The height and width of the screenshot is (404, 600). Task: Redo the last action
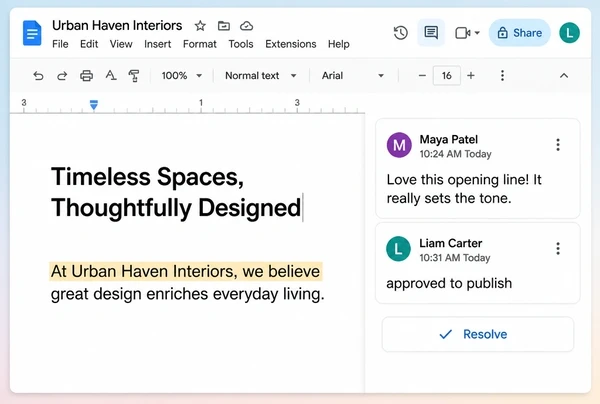click(62, 76)
